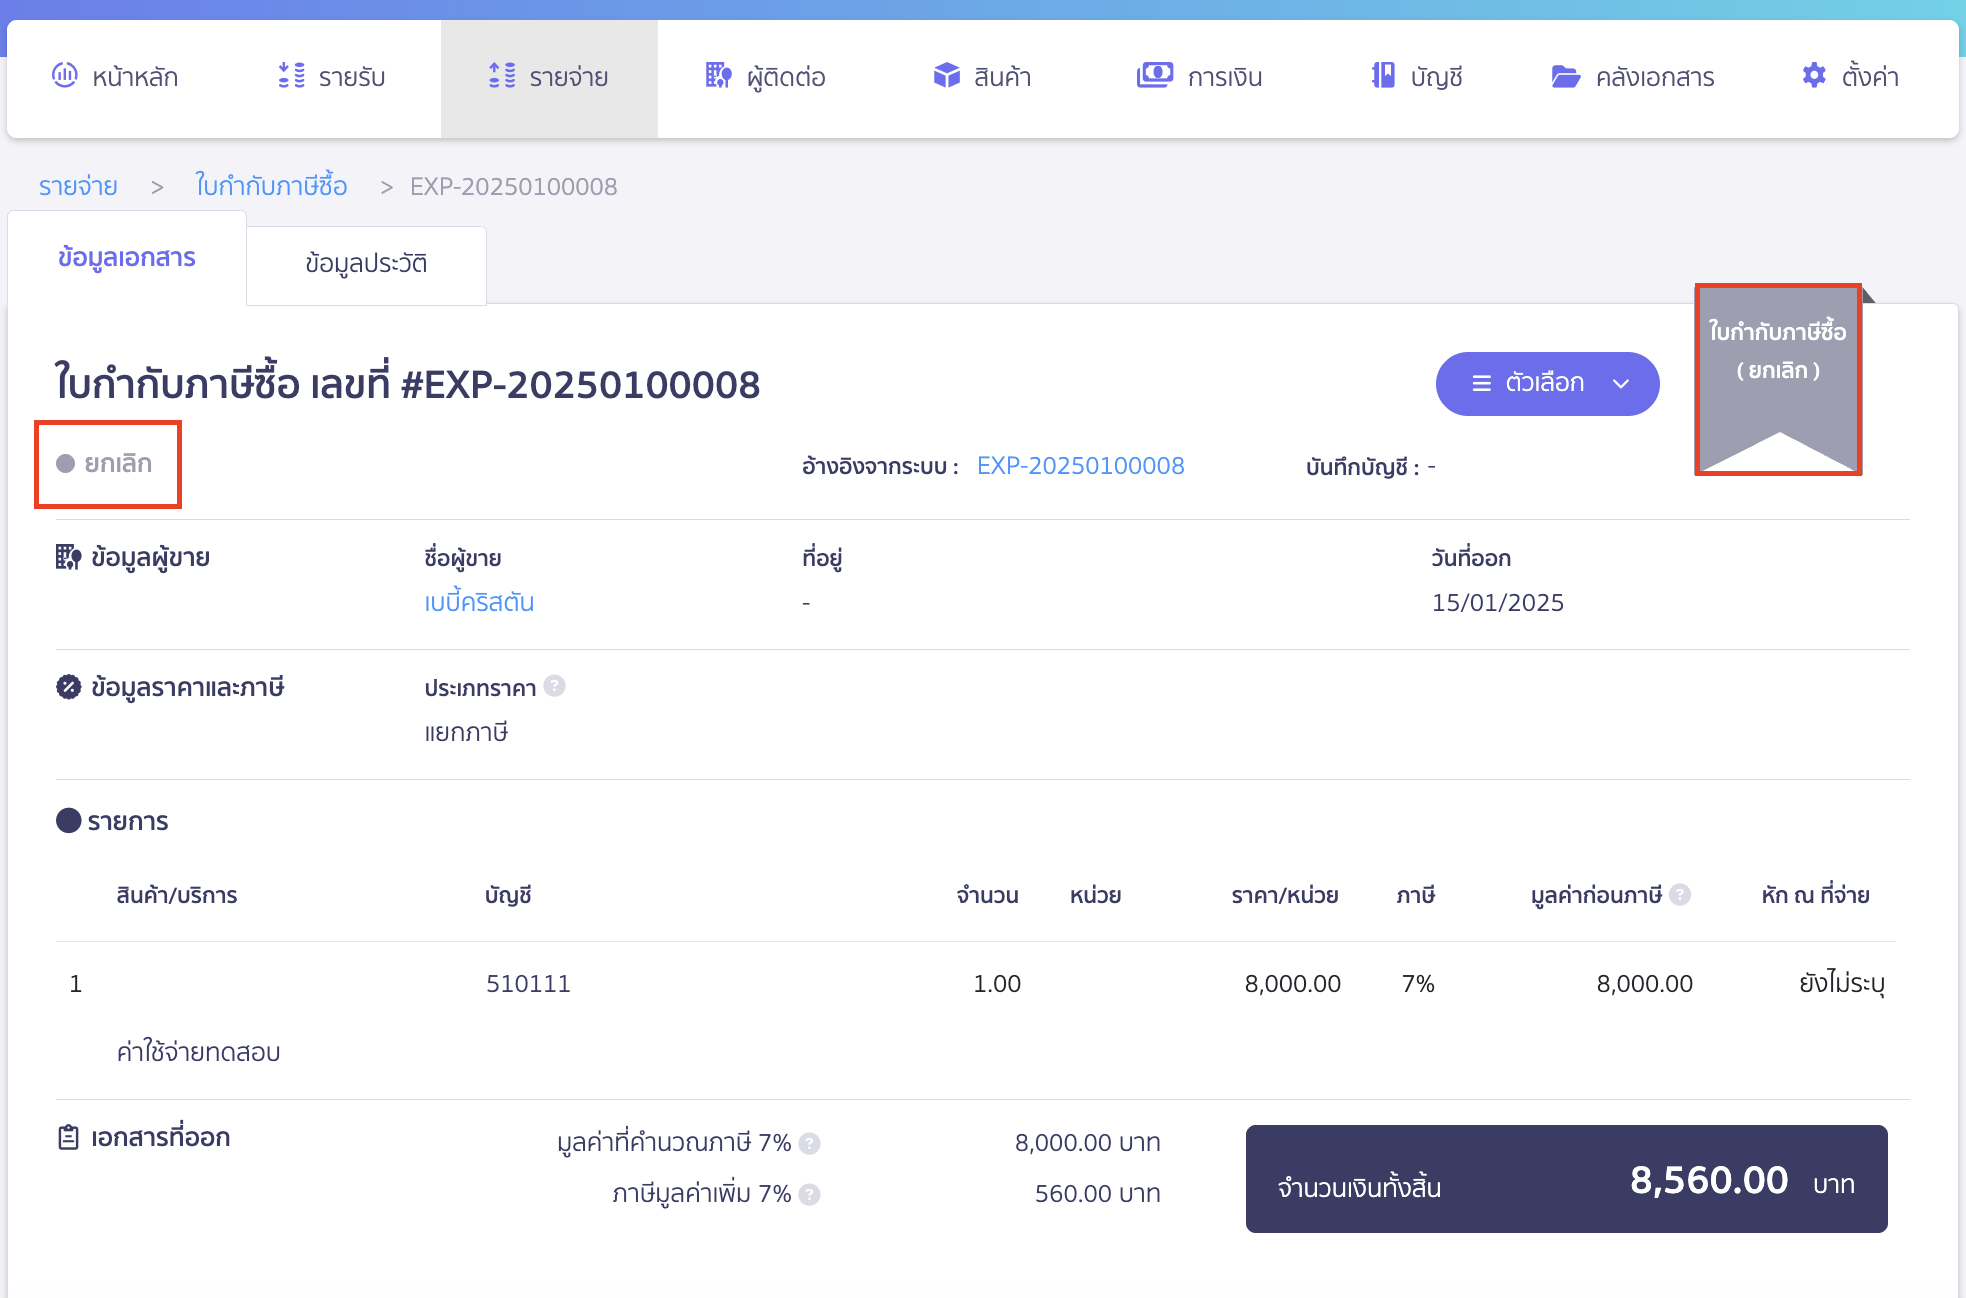1966x1298 pixels.
Task: Go to ใบกำกับภาษีซื้อ breadcrumb link
Action: pyautogui.click(x=271, y=186)
